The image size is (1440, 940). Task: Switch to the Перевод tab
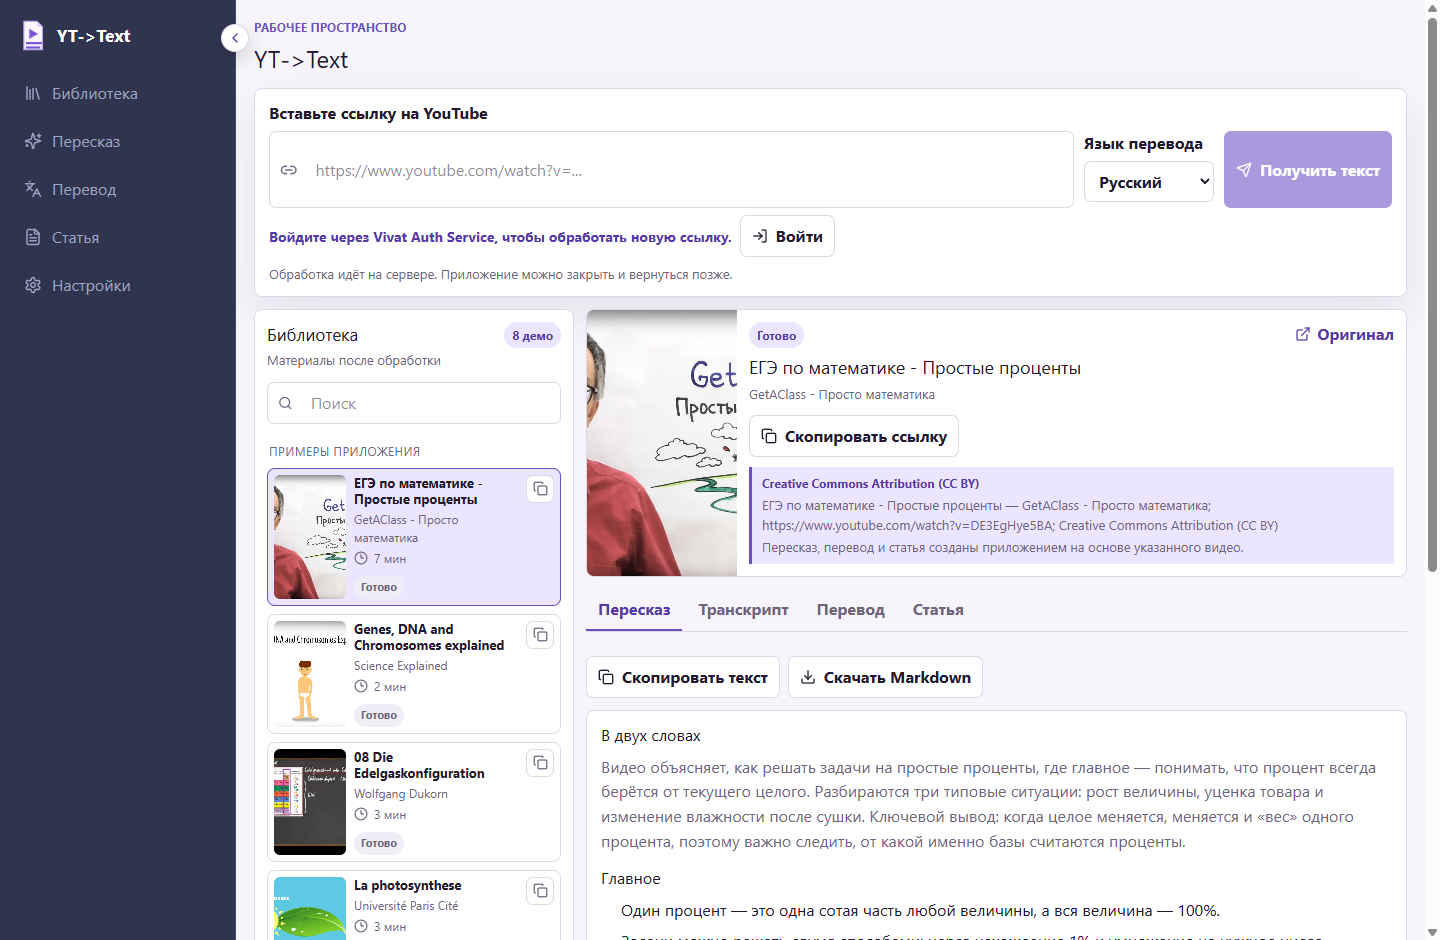[851, 610]
